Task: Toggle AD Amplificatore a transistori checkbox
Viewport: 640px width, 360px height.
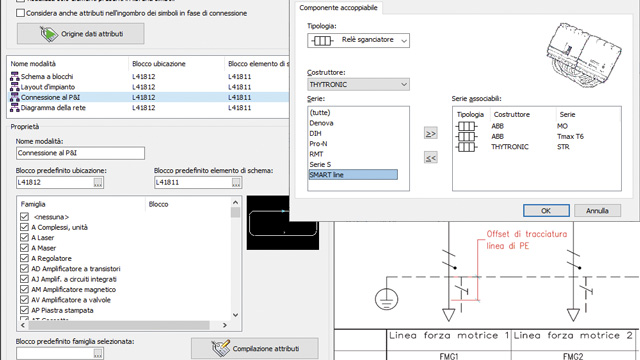Action: pos(24,269)
